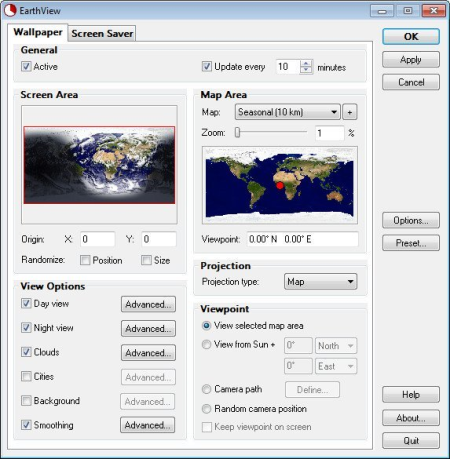Screen dimensions: 450x459
Task: Click the Screen Area earth preview thumbnail
Action: (x=99, y=165)
